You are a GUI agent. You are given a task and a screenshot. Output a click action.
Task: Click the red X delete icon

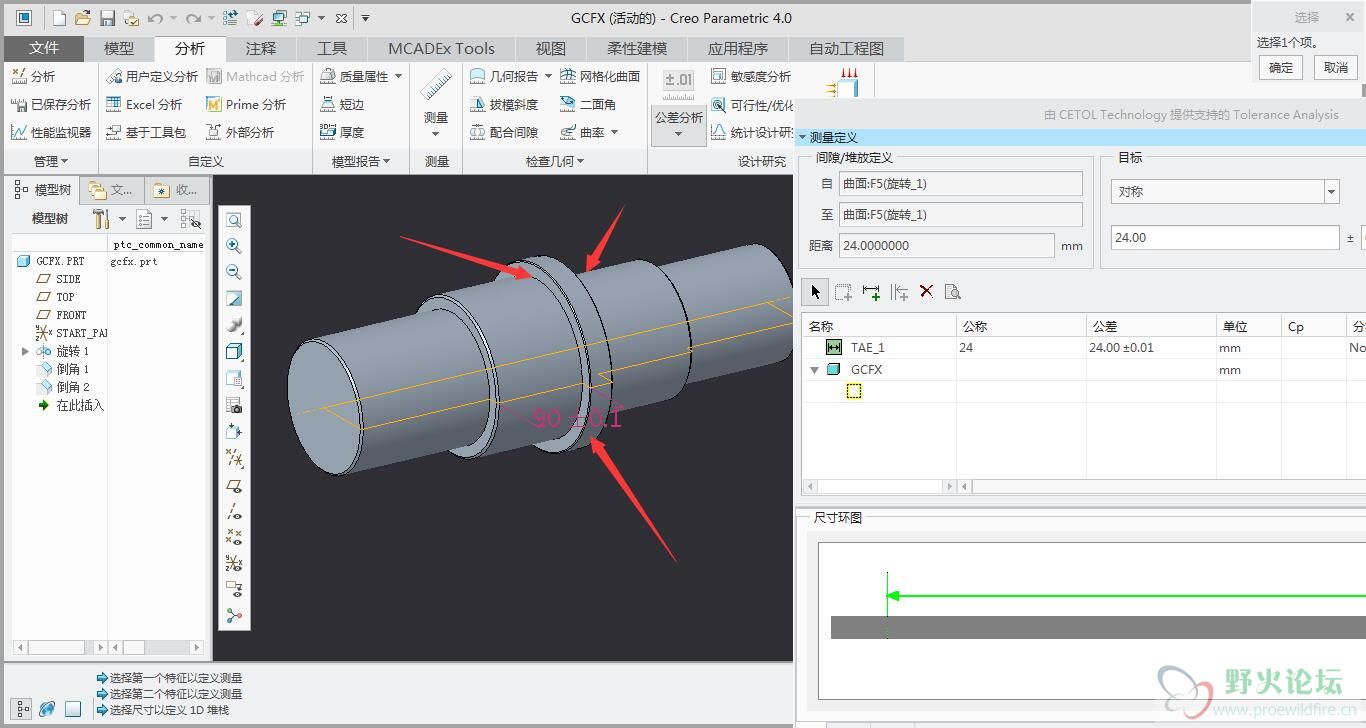tap(926, 291)
